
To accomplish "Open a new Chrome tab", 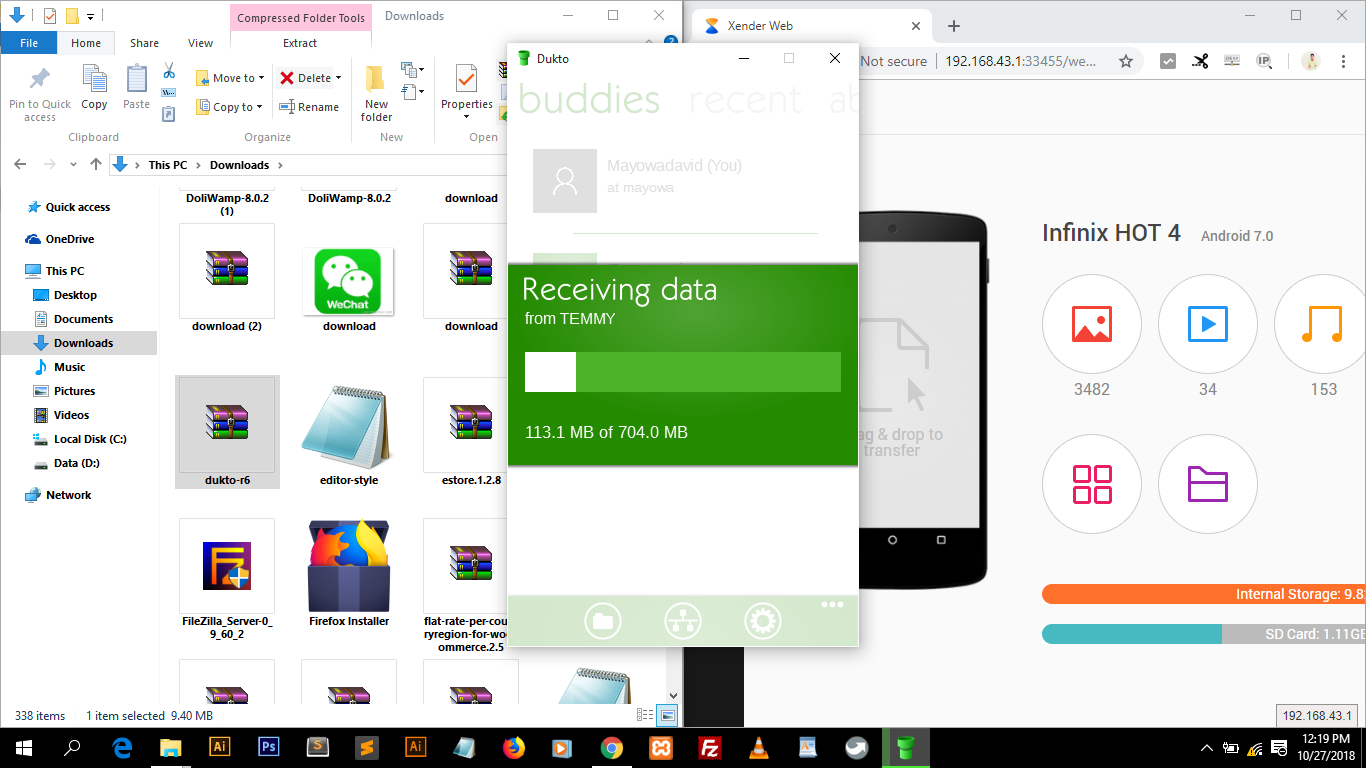I will pyautogui.click(x=954, y=26).
